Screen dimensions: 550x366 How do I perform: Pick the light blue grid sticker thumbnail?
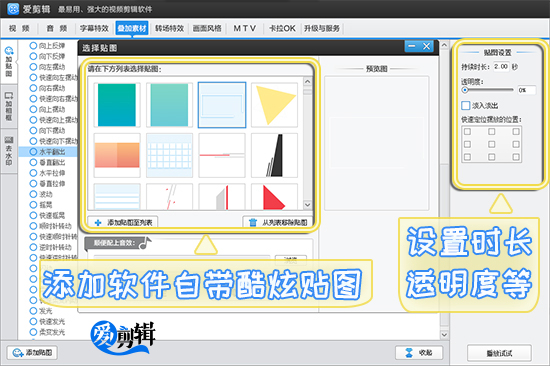pyautogui.click(x=169, y=155)
